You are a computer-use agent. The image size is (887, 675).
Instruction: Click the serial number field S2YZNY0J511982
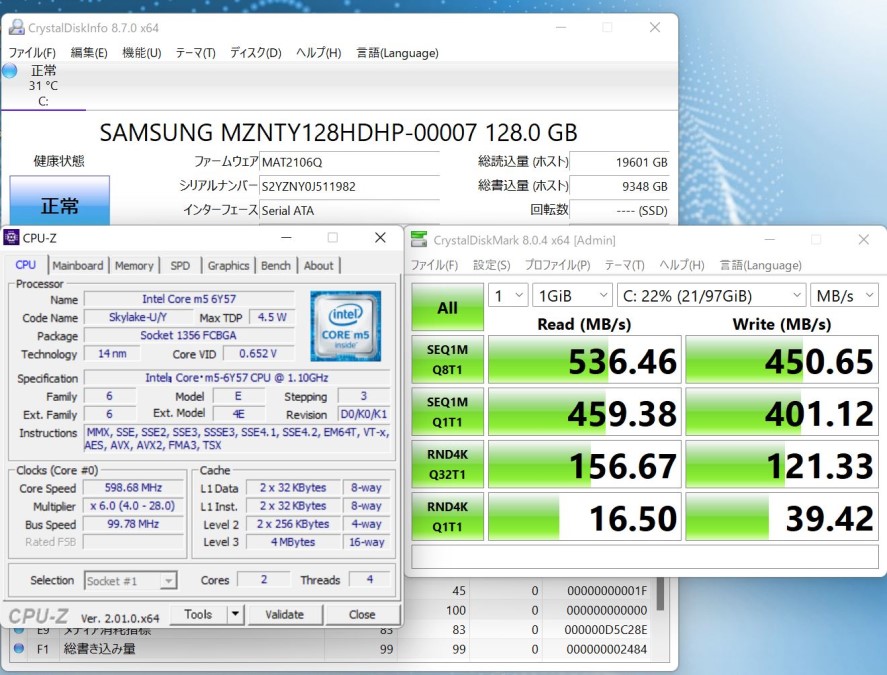pos(349,186)
